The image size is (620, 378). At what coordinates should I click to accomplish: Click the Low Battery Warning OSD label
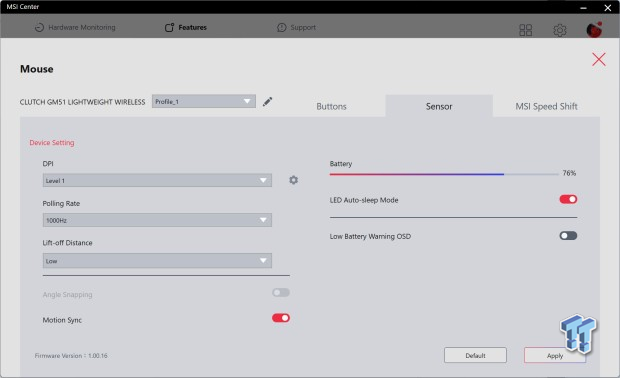click(370, 236)
